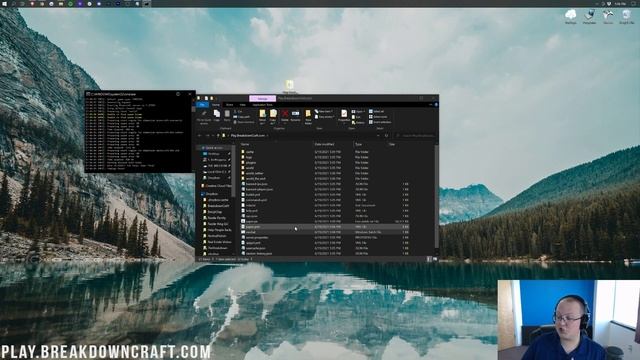Click the Explorer search box
Screen dimensions: 640x360
pyautogui.click(x=415, y=136)
